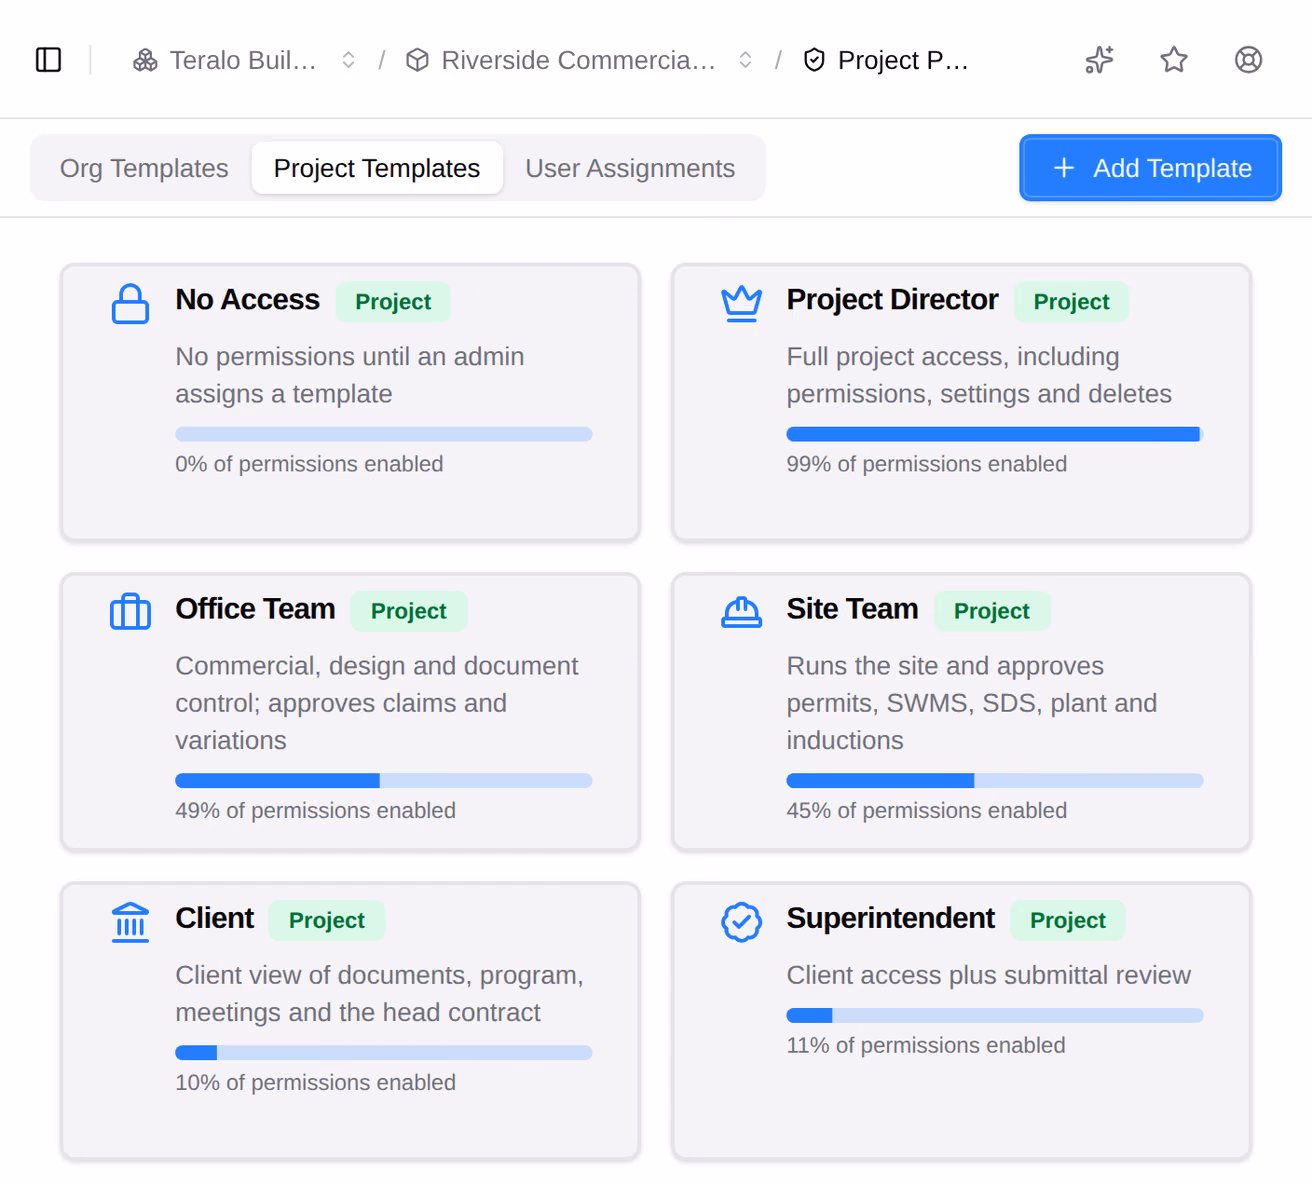Expand the Teralo organization switcher chevrons
The width and height of the screenshot is (1312, 1185).
click(348, 60)
